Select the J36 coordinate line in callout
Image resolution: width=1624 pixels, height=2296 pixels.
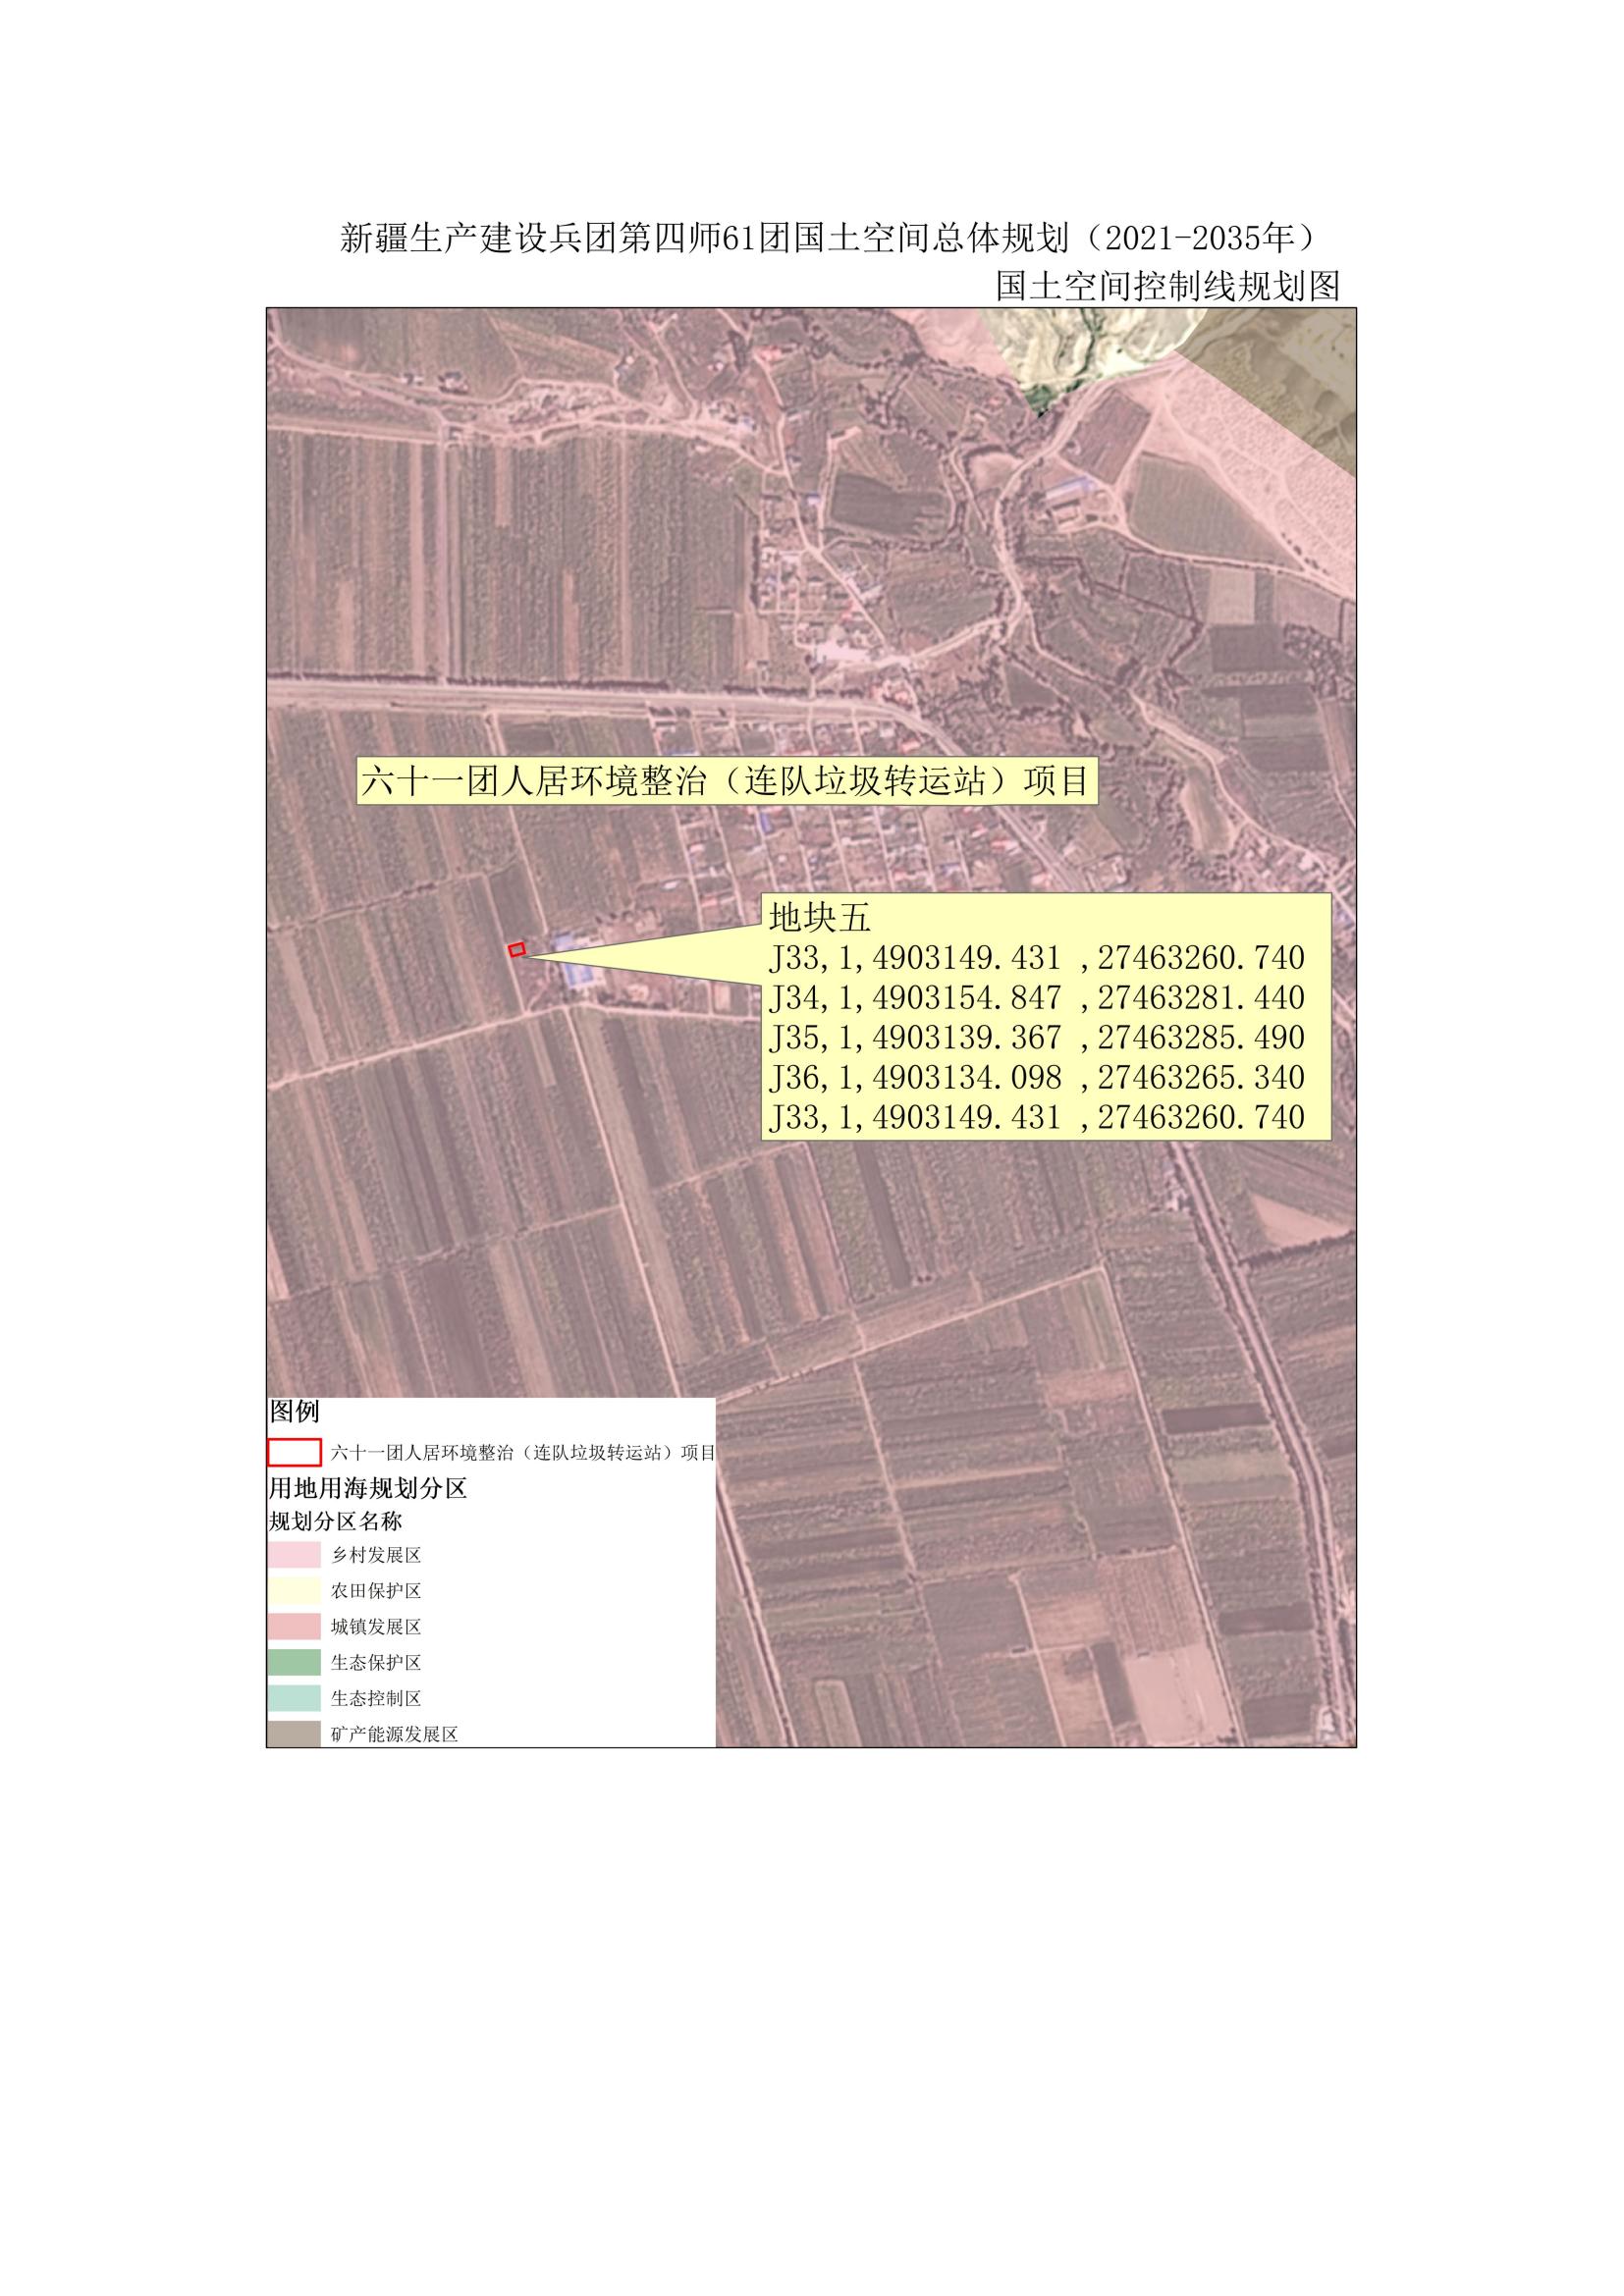click(1036, 1078)
